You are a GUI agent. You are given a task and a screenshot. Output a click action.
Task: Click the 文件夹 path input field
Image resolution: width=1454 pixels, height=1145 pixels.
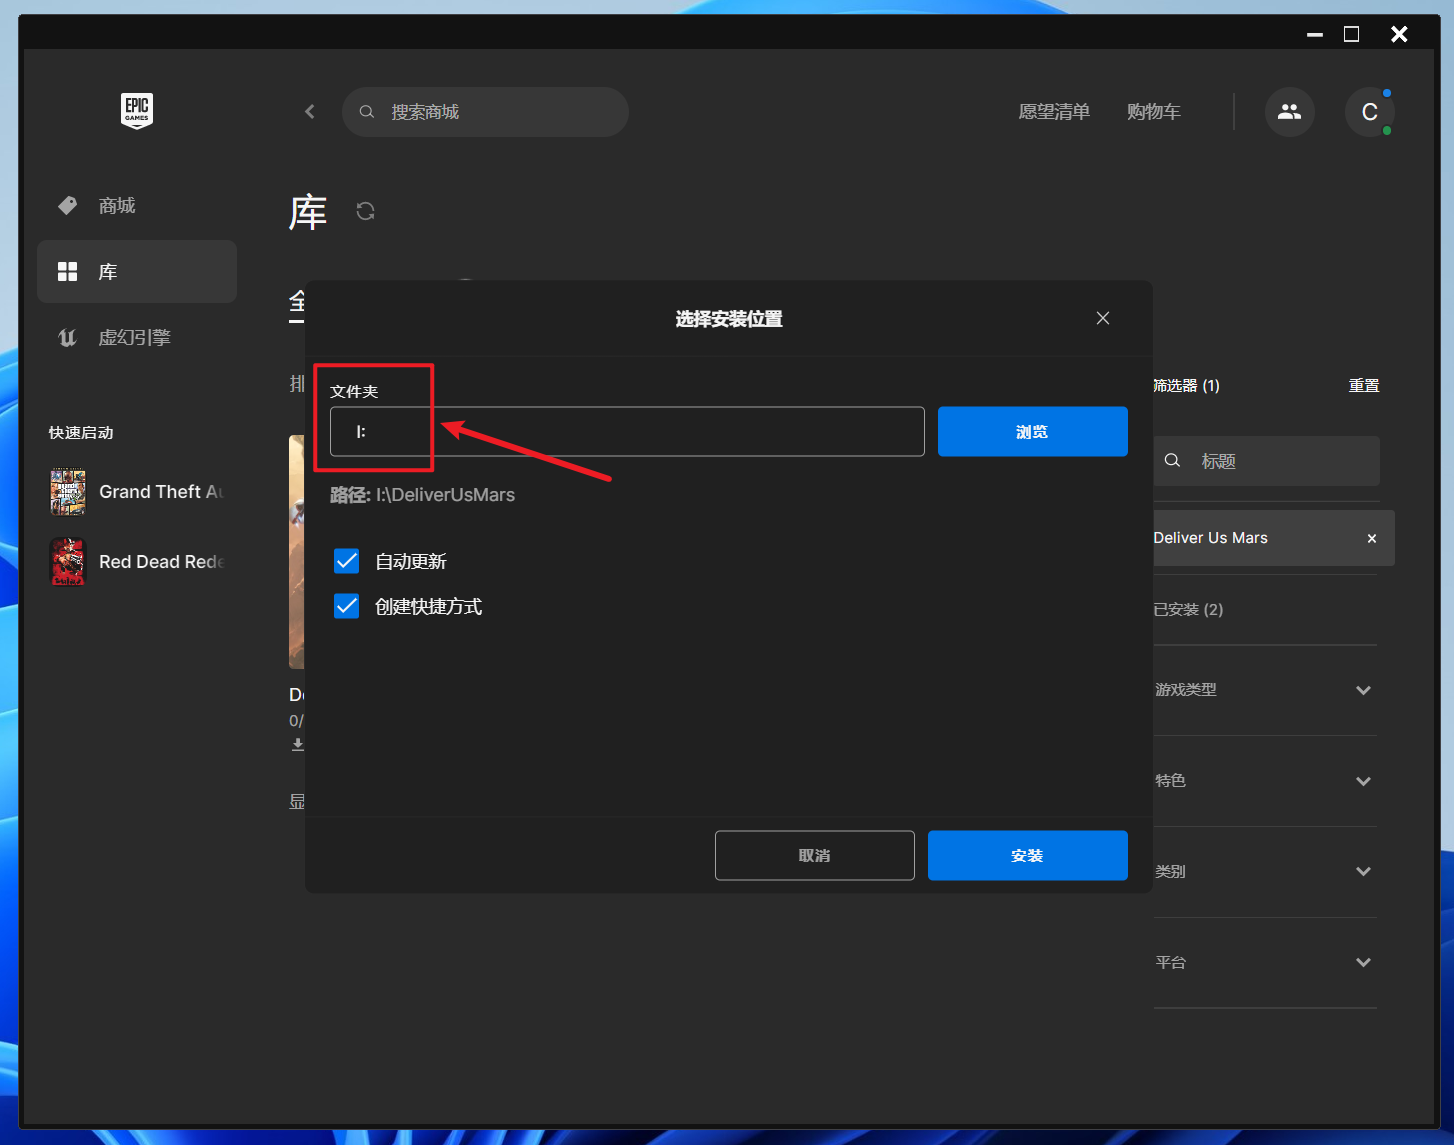627,432
